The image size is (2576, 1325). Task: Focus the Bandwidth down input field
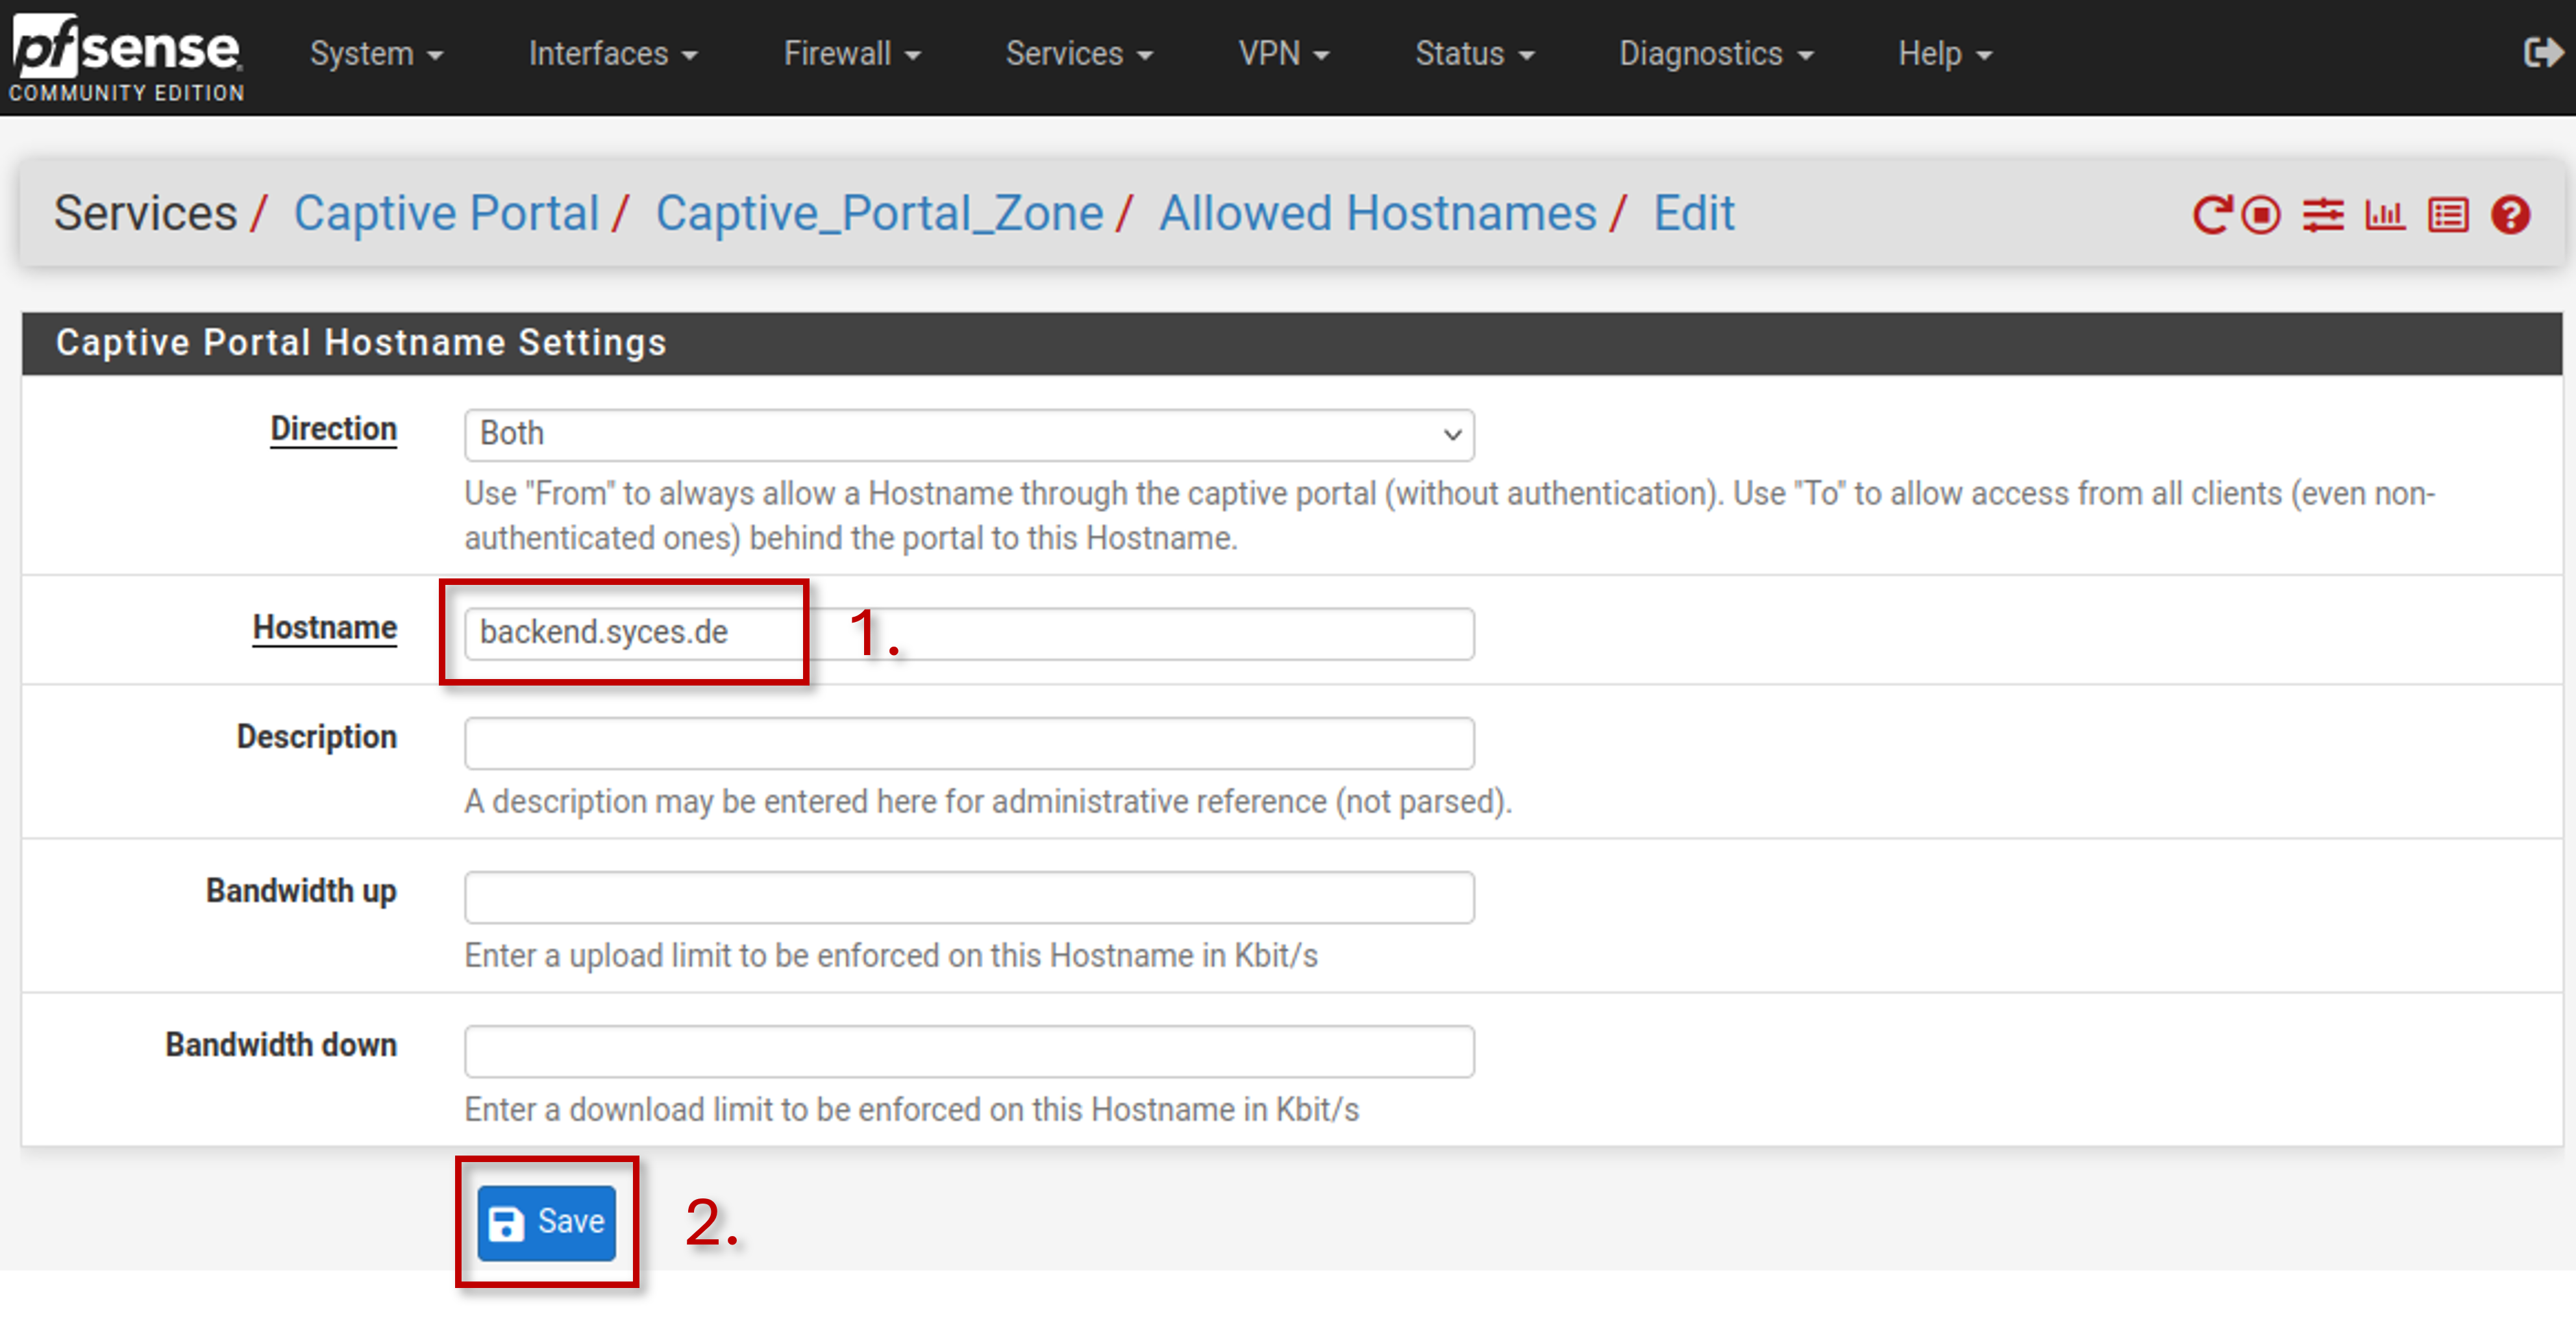click(968, 1050)
